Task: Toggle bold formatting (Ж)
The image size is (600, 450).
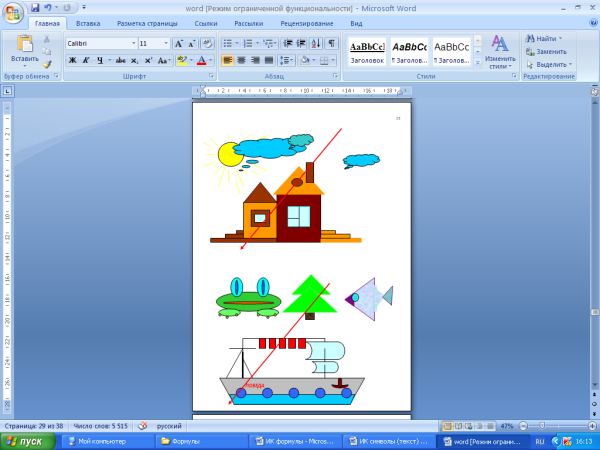Action: click(72, 60)
